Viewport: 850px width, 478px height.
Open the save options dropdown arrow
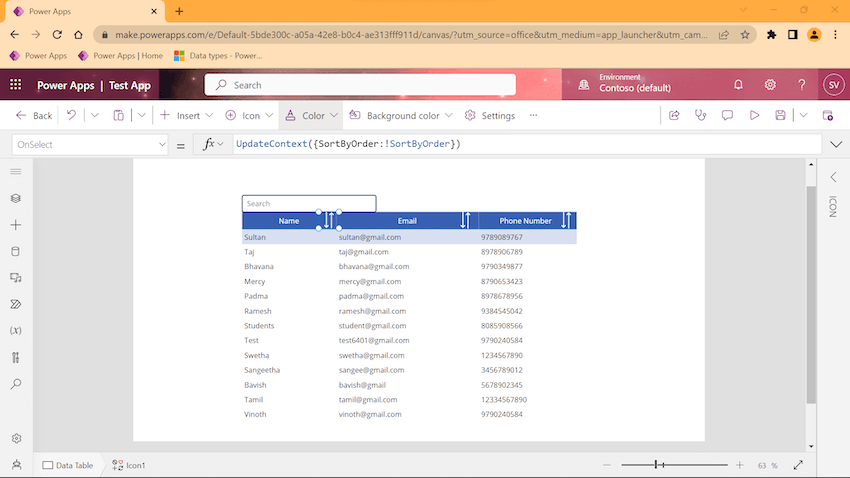tap(803, 115)
